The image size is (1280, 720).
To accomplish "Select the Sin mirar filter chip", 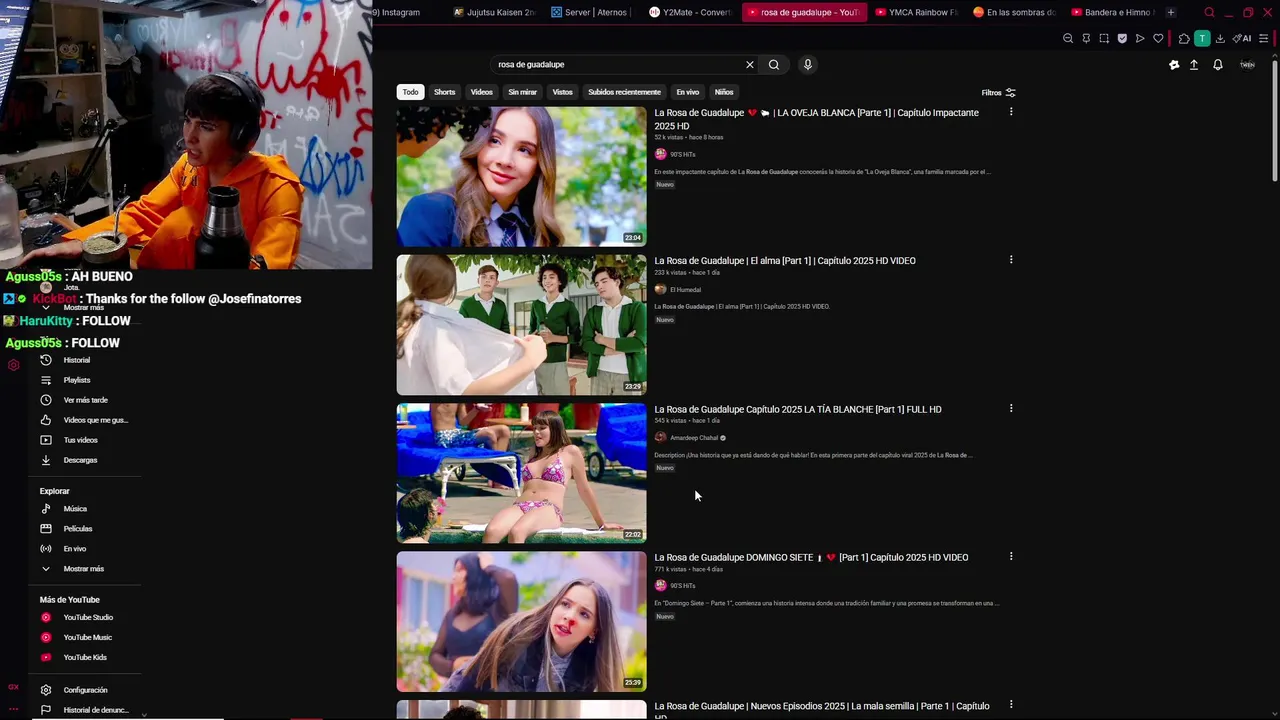I will [522, 92].
